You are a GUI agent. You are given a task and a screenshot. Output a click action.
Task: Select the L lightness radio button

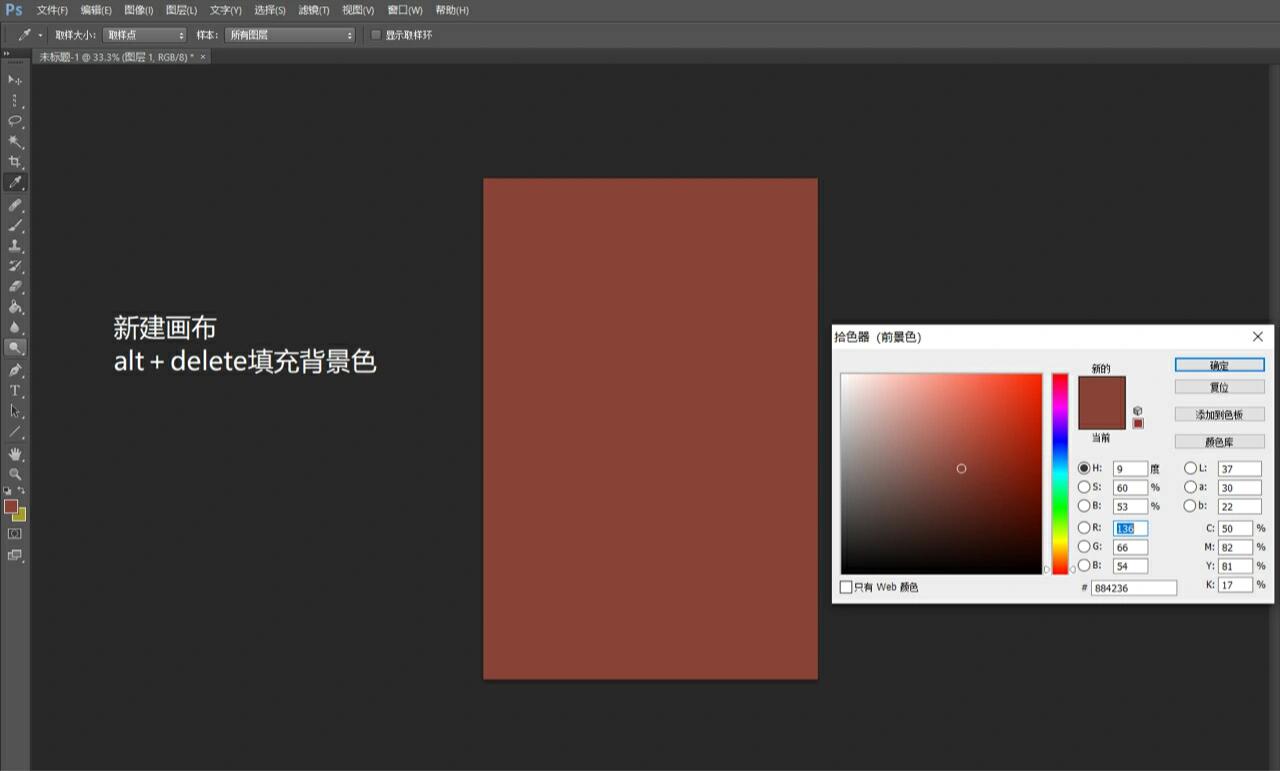[1190, 468]
